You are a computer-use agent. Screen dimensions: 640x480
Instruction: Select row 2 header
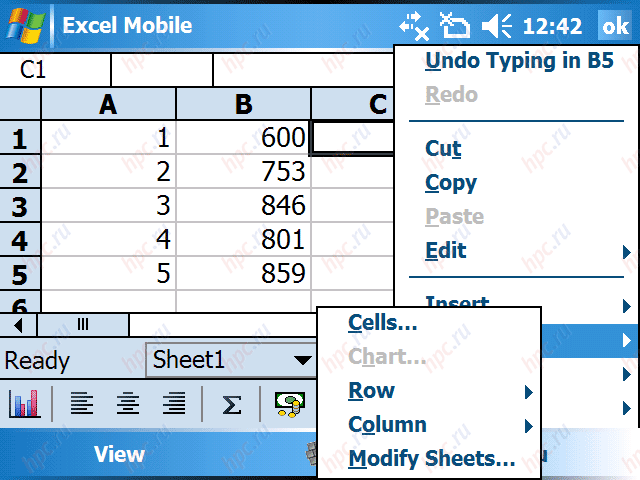point(20,171)
